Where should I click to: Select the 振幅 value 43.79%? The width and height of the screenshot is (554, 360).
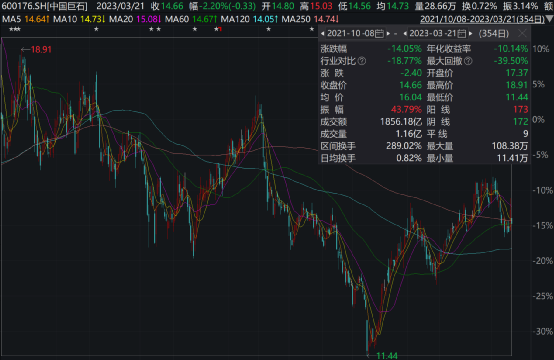pos(406,110)
